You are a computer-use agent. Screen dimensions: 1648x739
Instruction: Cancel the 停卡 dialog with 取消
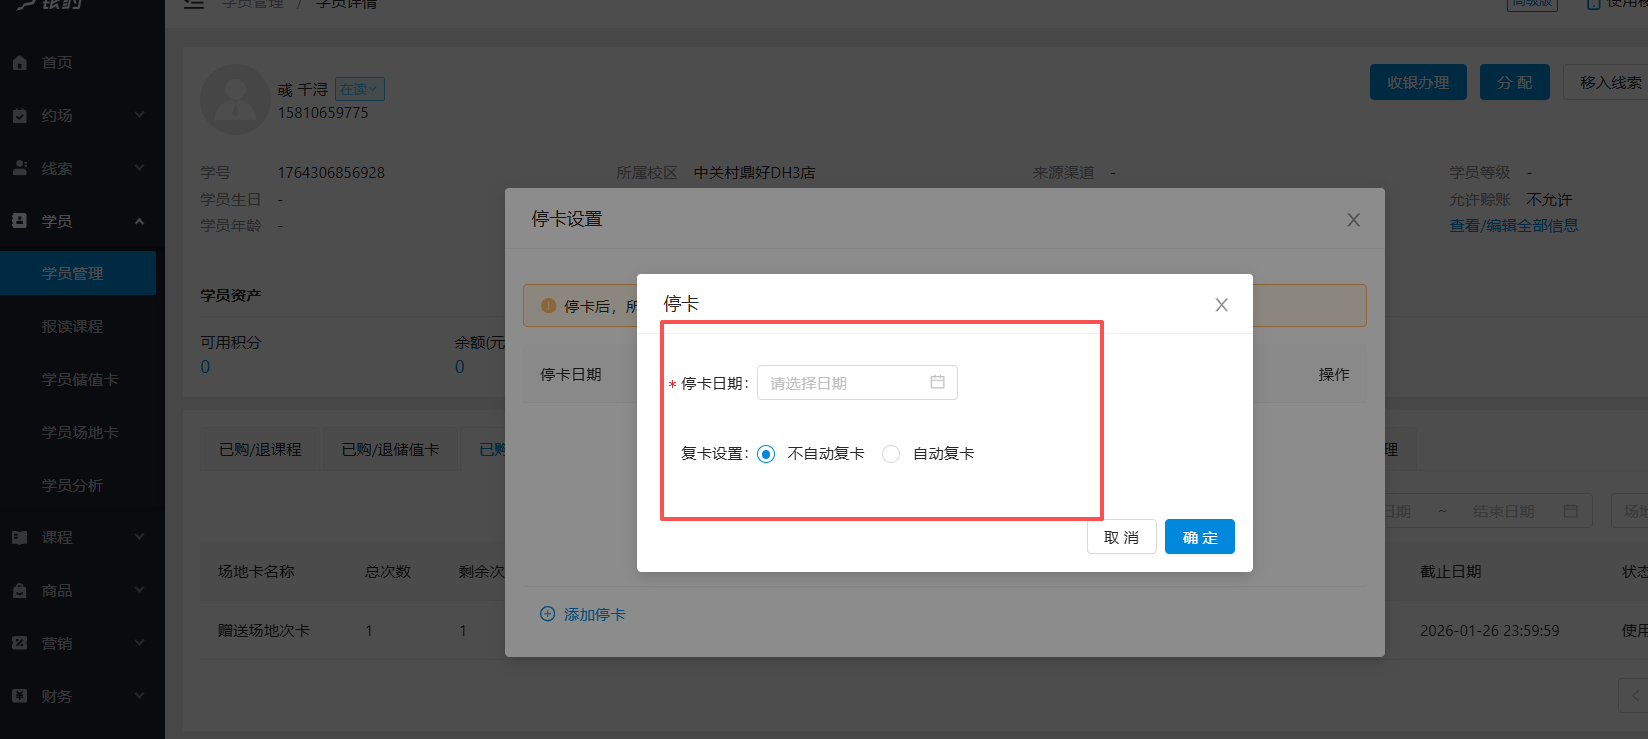(x=1121, y=537)
